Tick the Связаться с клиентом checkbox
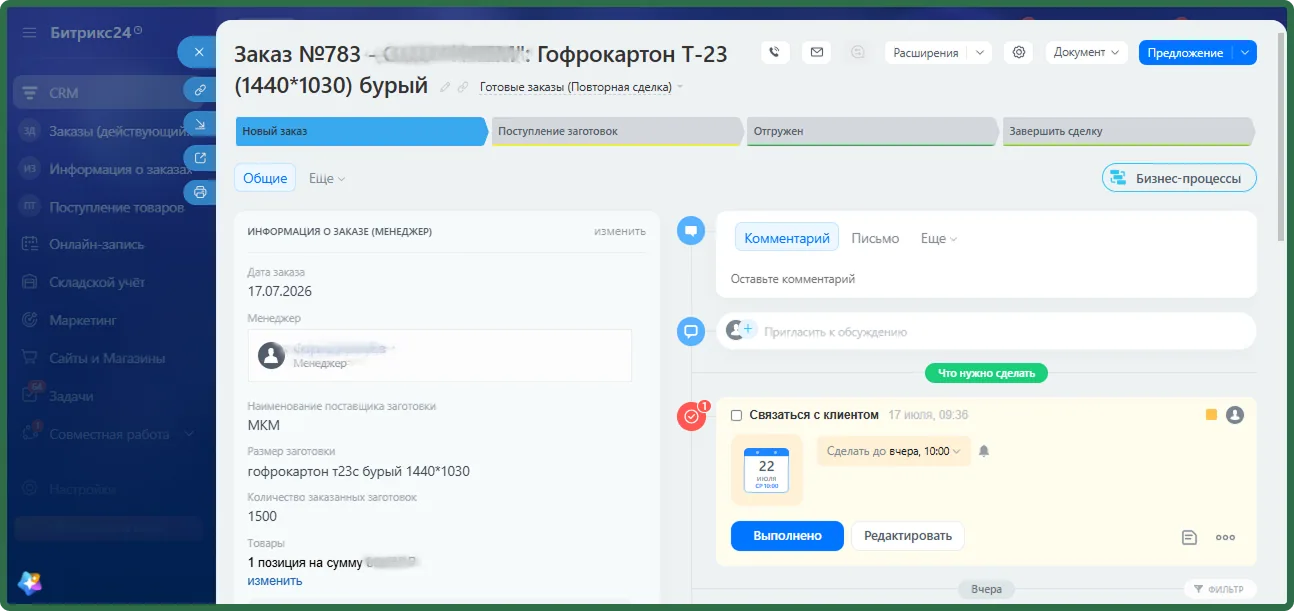This screenshot has height=611, width=1294. (737, 415)
